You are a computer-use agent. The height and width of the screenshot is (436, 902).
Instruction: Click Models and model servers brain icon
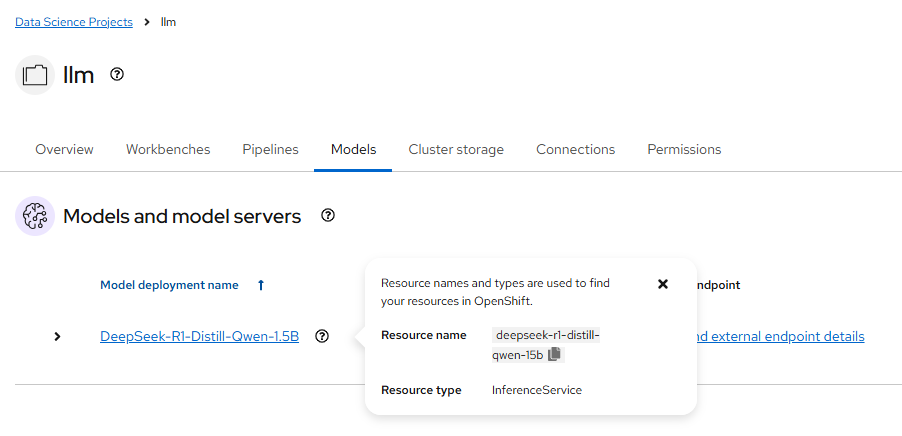tap(35, 216)
